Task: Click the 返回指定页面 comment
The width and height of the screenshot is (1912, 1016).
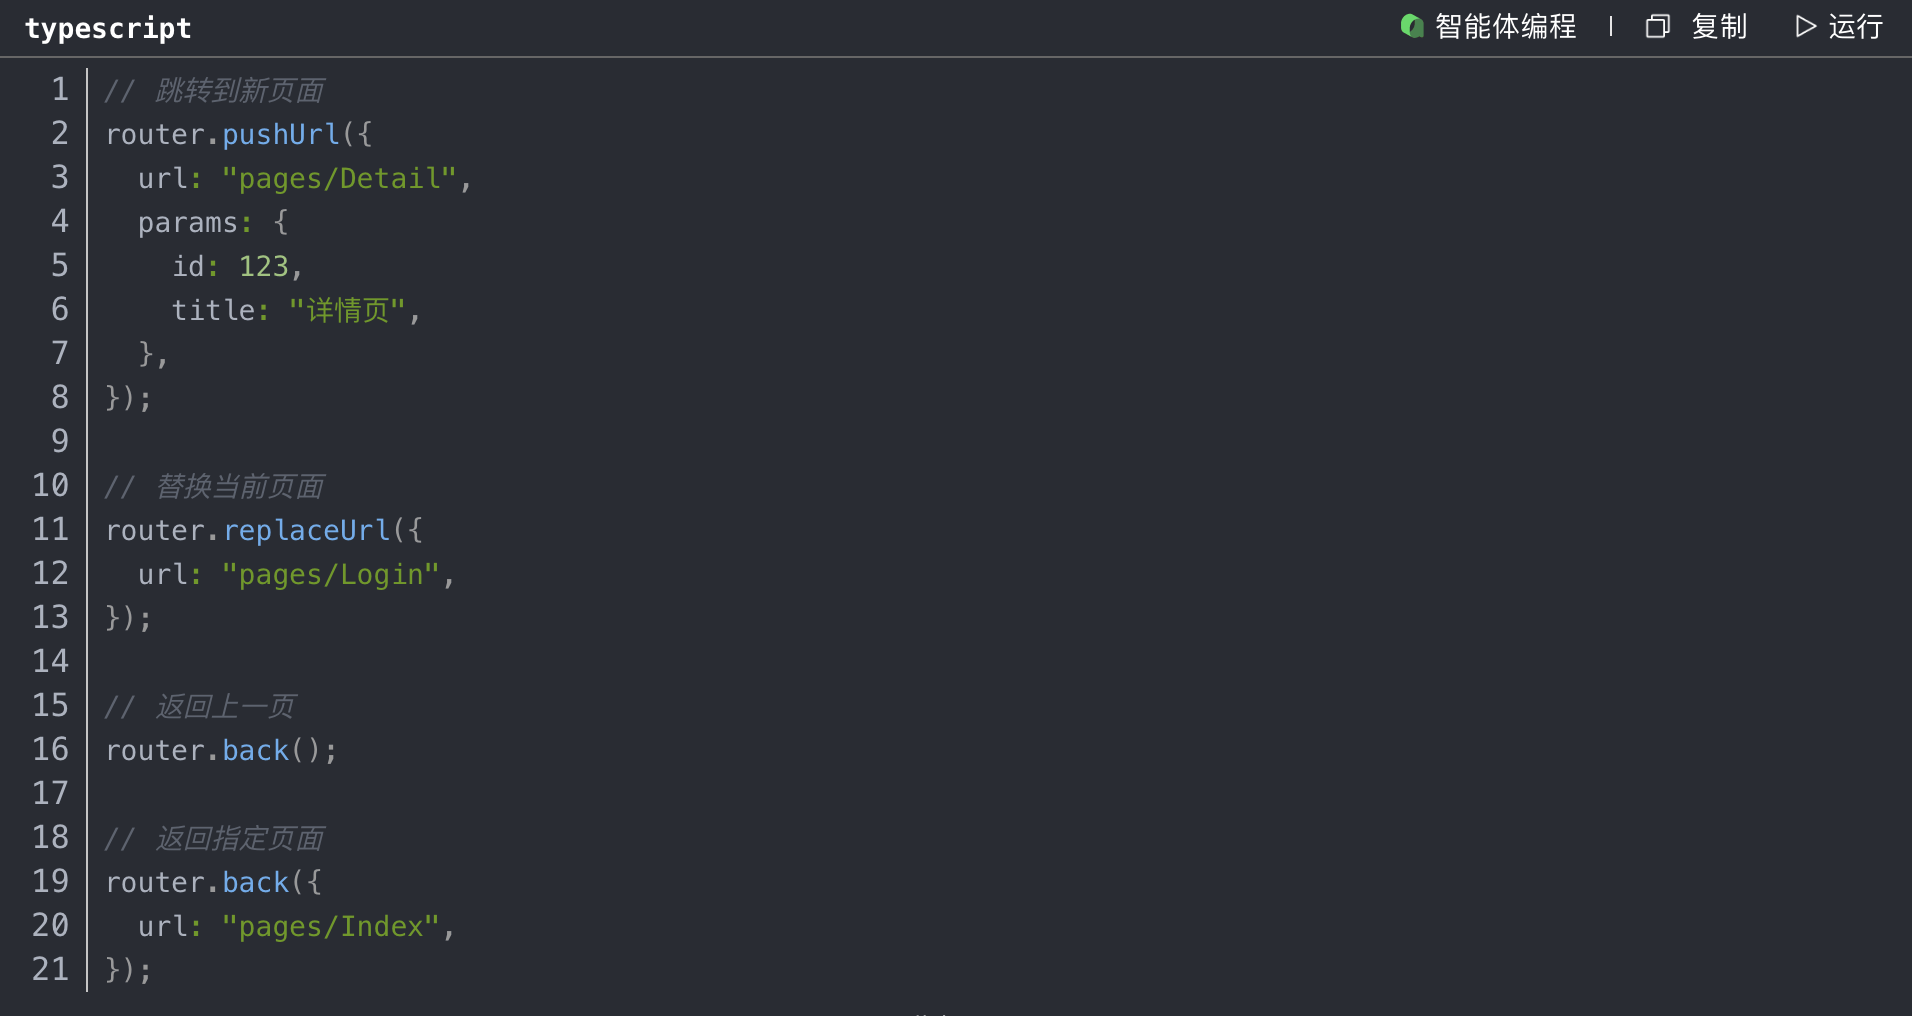Action: 239,839
